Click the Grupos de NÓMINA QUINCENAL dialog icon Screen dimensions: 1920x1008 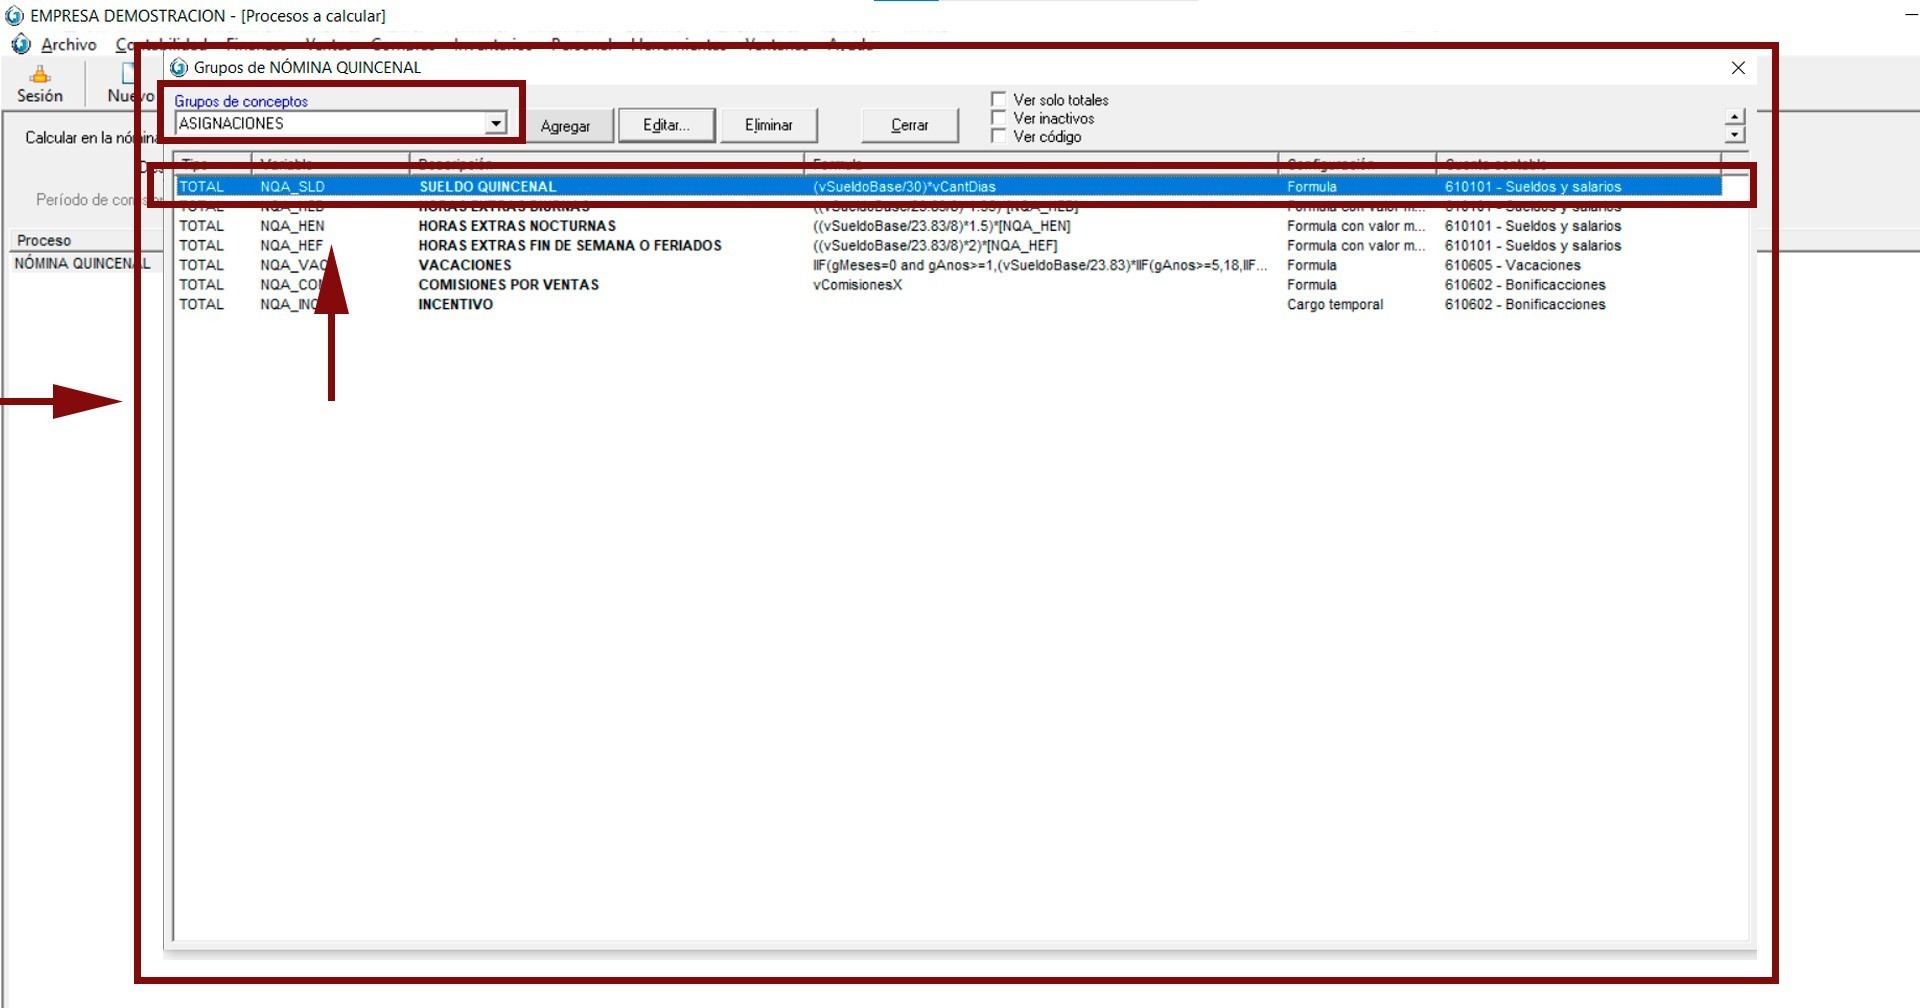179,68
